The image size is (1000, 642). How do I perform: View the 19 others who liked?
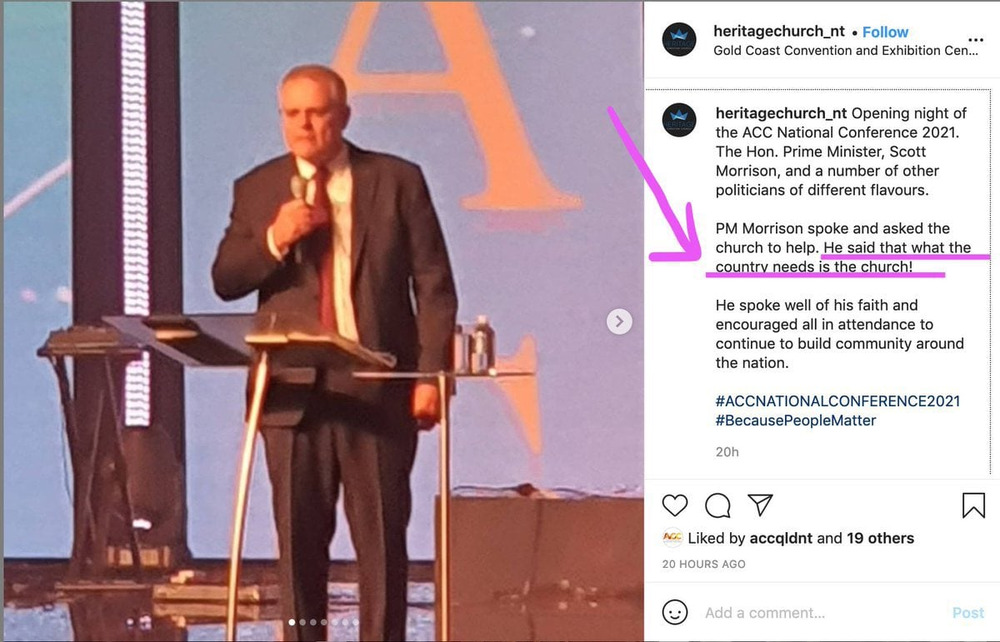coord(880,538)
